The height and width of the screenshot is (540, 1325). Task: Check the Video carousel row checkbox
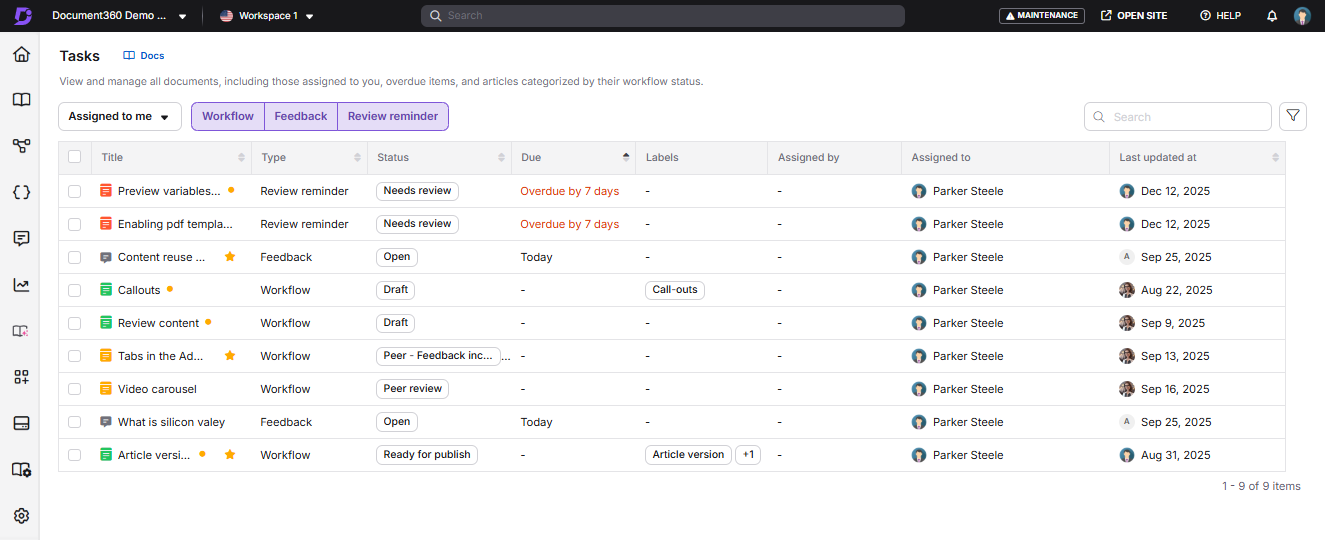(x=75, y=389)
